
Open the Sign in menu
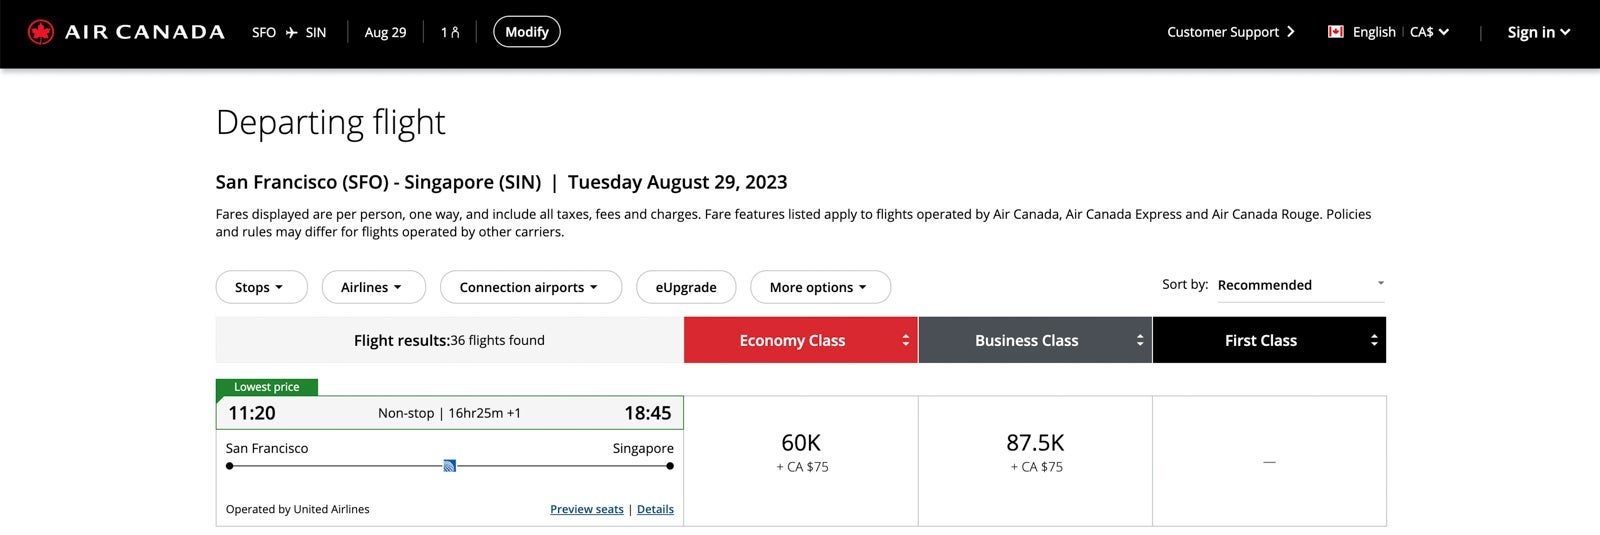[x=1538, y=32]
